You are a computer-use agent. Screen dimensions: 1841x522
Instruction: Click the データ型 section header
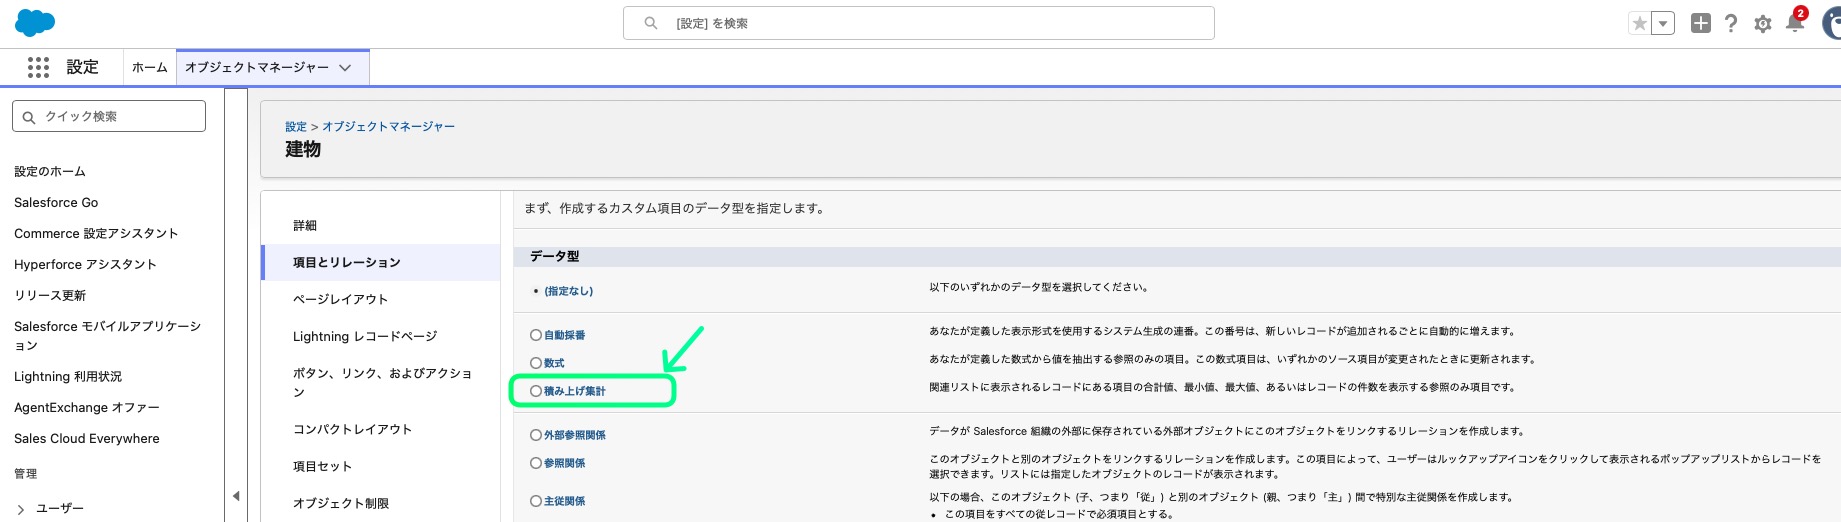554,256
